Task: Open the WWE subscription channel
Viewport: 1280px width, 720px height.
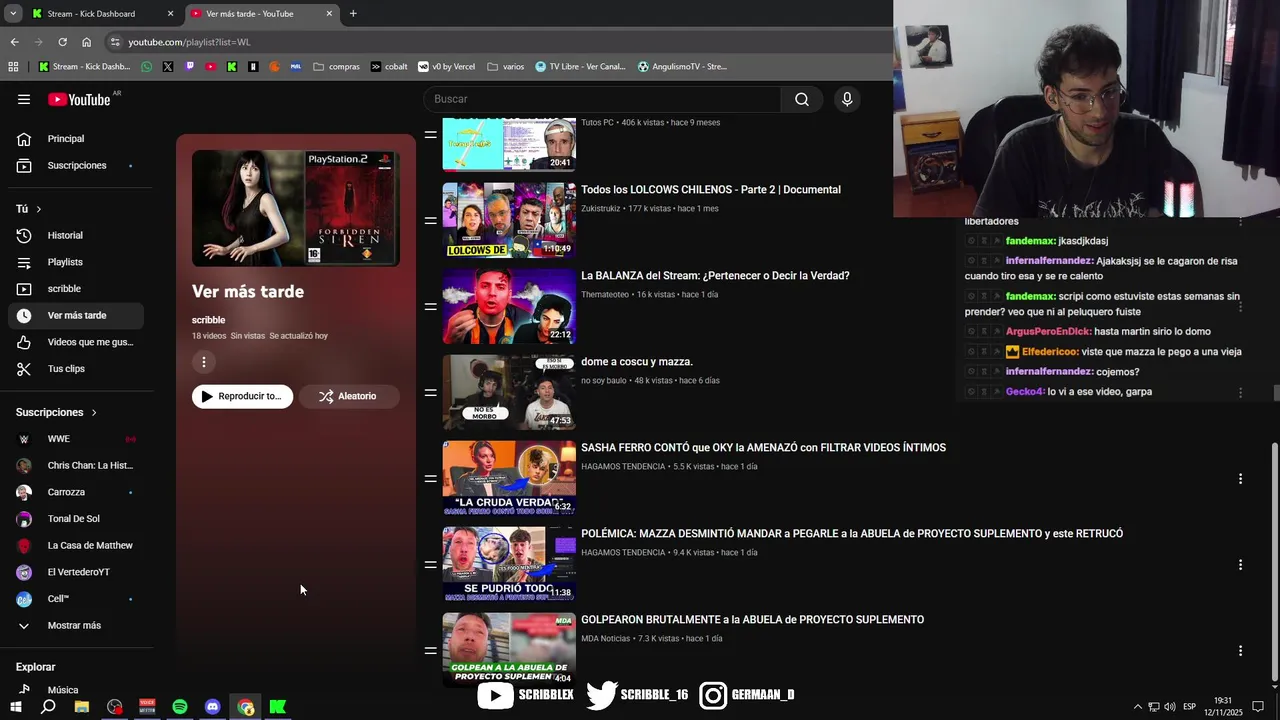Action: pos(76,439)
